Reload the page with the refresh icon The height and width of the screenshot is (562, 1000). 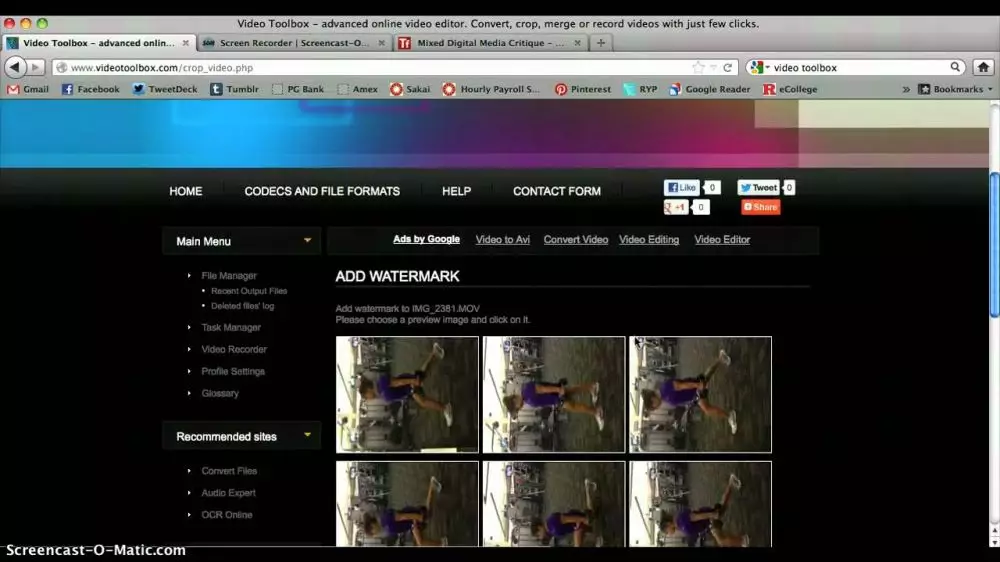pos(728,67)
